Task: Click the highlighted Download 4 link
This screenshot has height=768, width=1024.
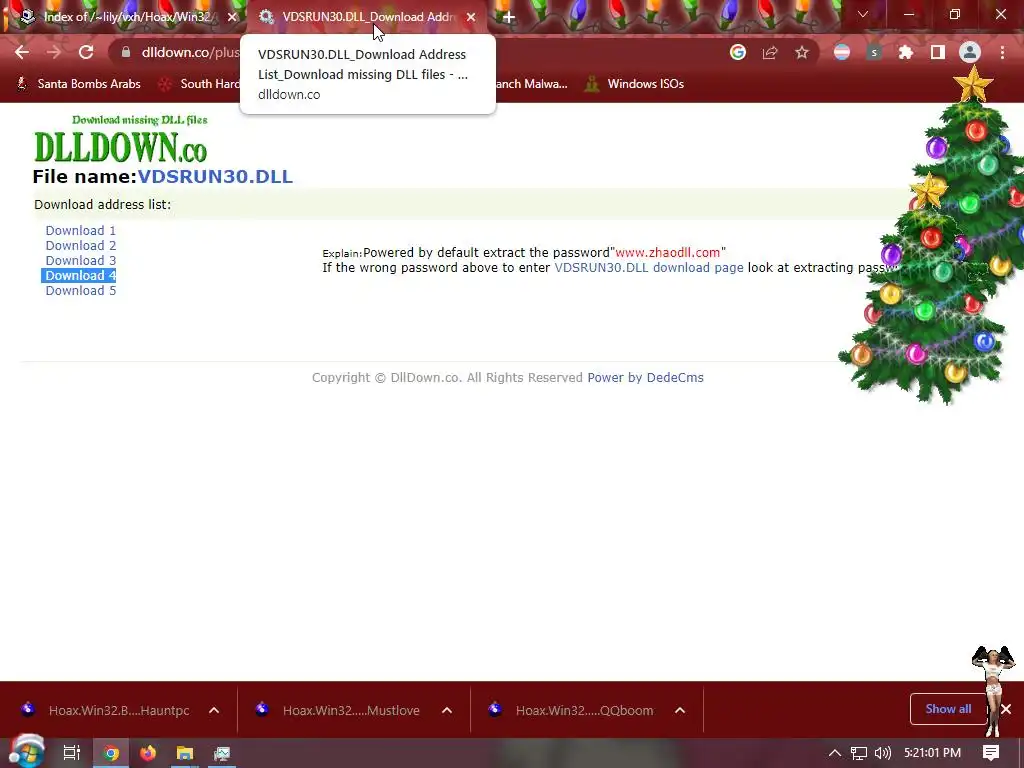Action: 80,276
